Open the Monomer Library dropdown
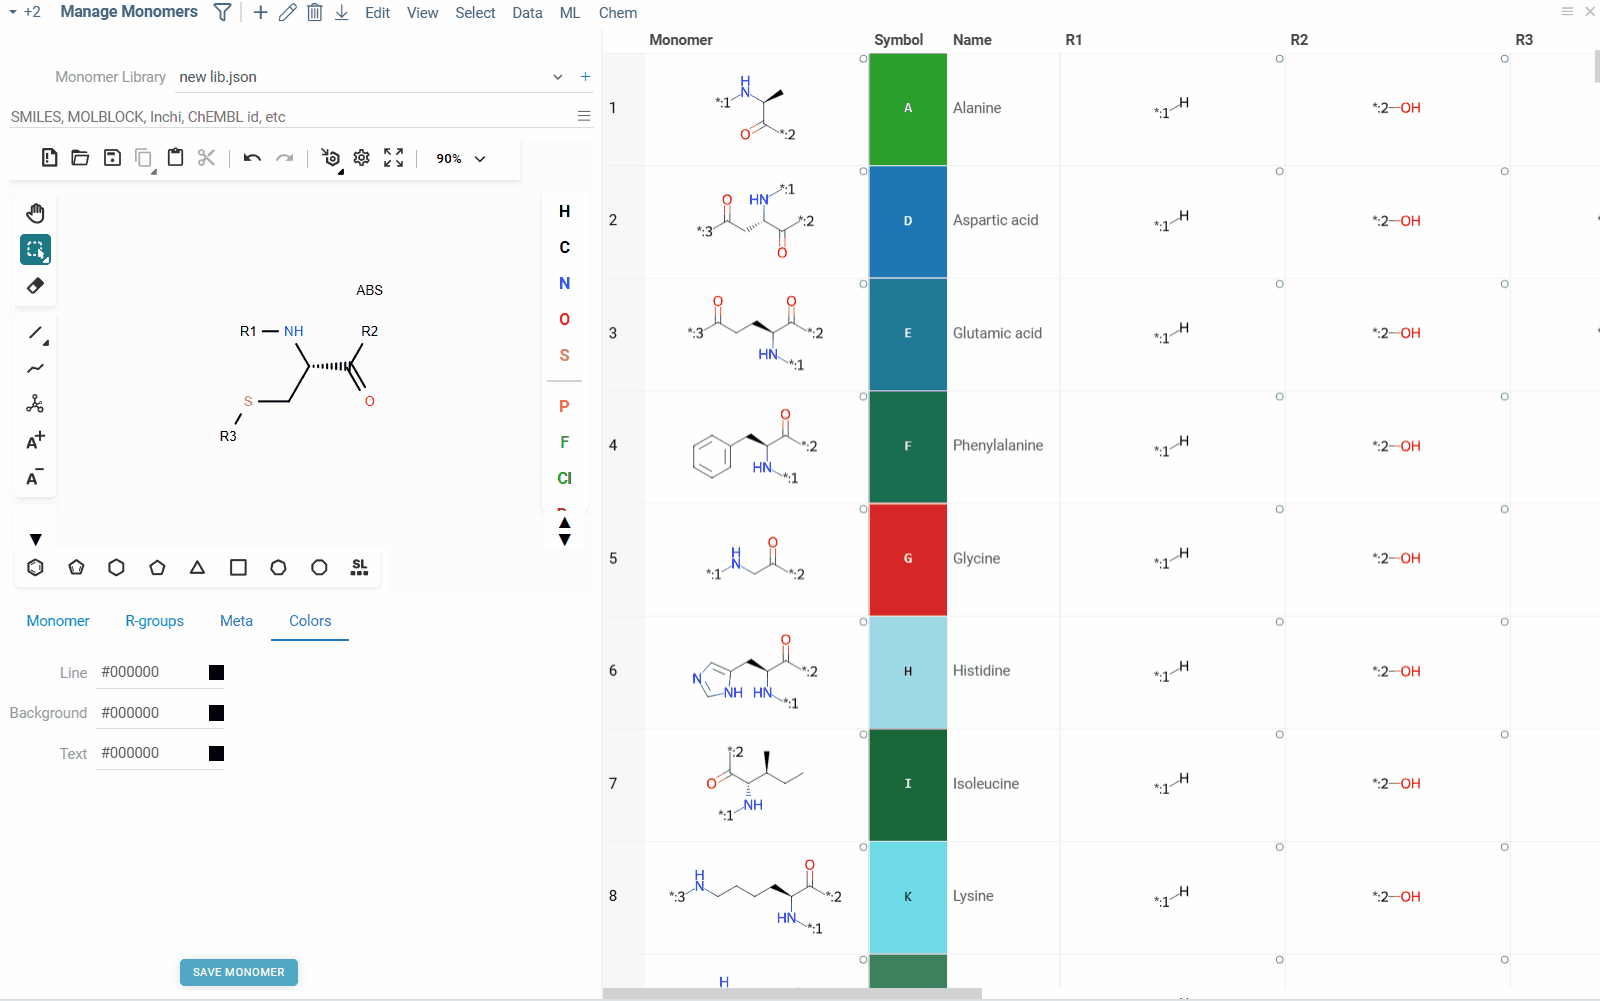This screenshot has height=1001, width=1600. click(557, 76)
